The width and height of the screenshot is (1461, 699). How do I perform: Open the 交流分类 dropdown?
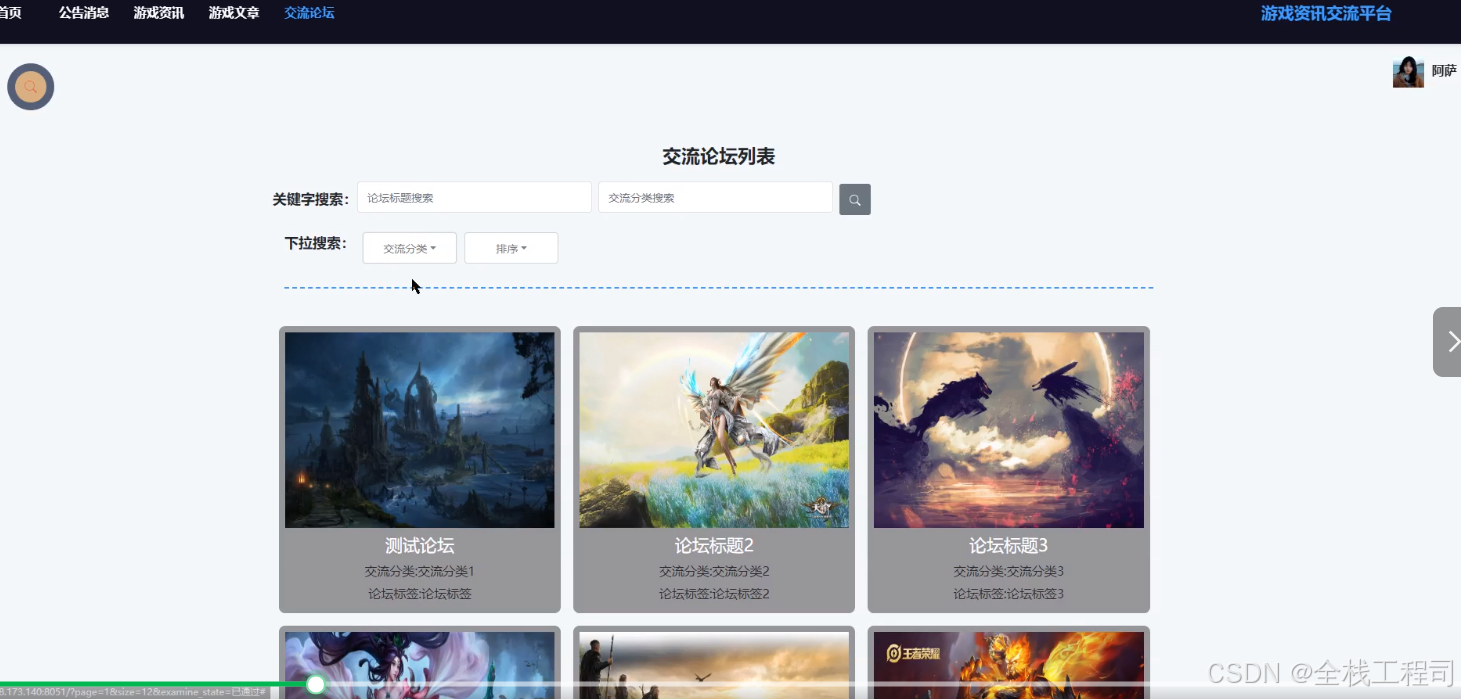pos(410,248)
